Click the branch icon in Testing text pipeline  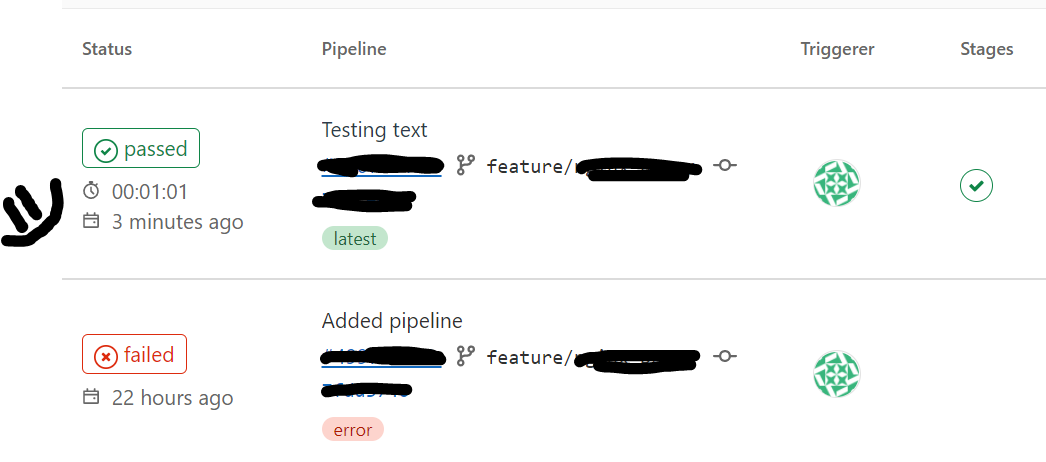(466, 165)
